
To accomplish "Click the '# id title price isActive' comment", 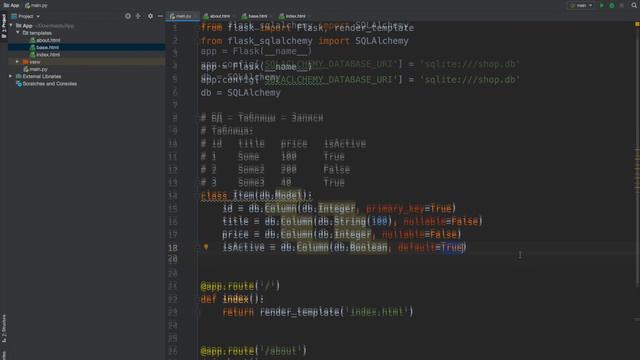I will tap(283, 144).
